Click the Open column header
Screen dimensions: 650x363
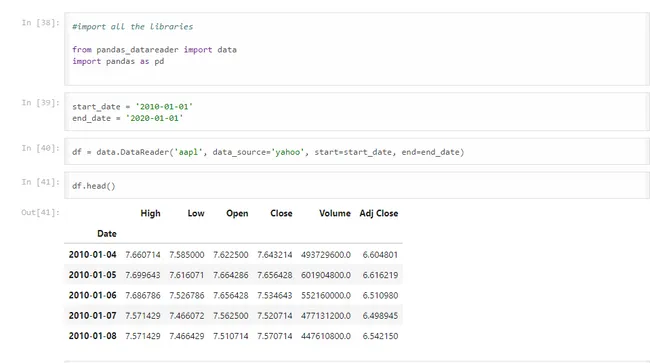coord(237,213)
